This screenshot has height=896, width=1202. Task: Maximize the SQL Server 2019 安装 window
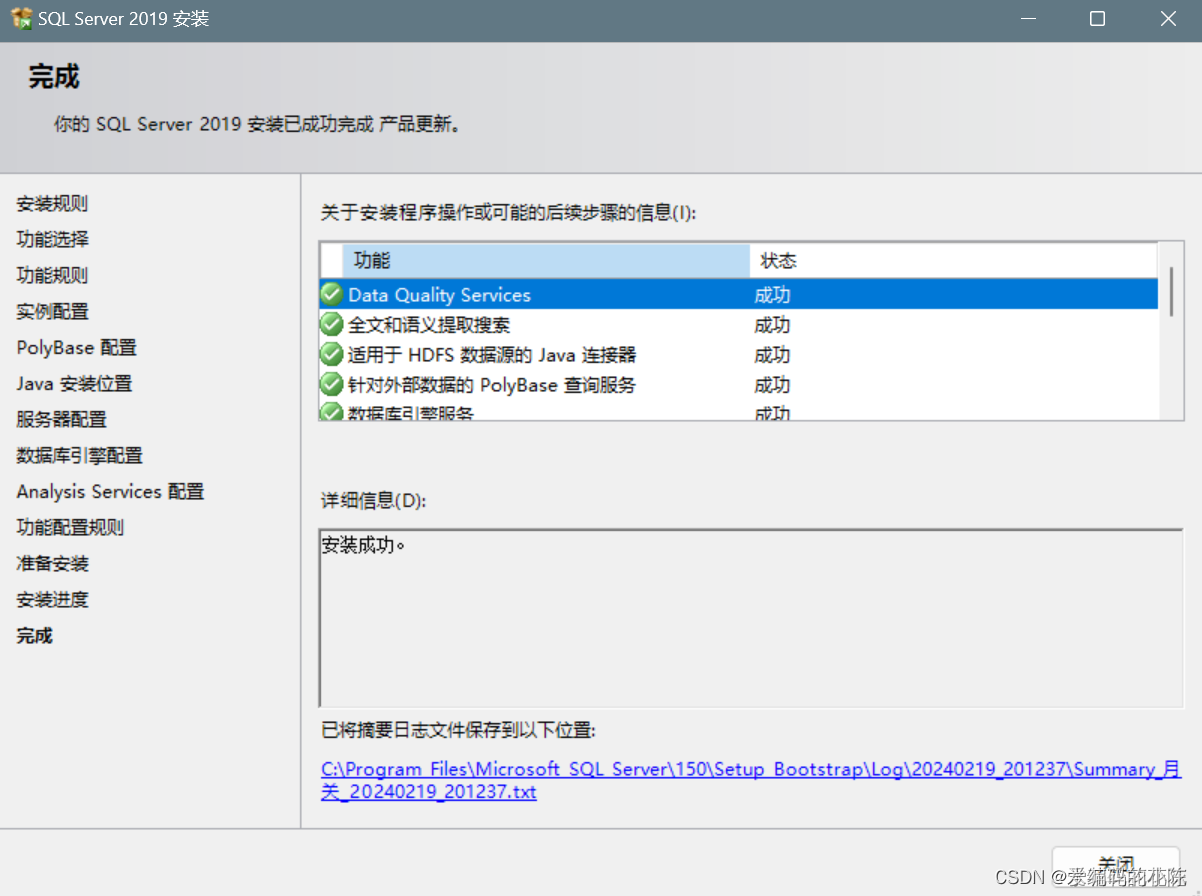(1097, 18)
